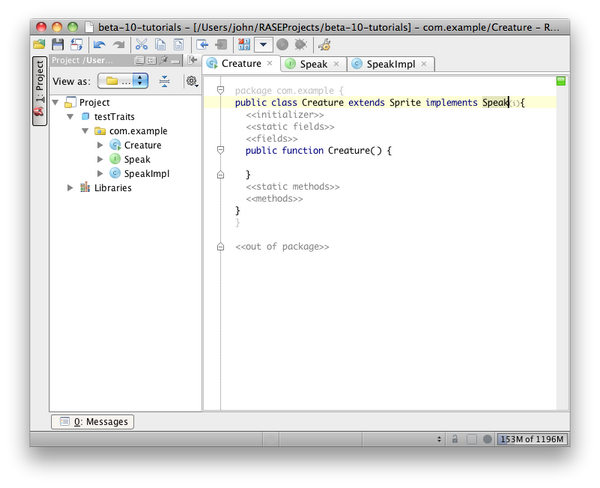Collapse the testTraits module node
600x488 pixels.
pyautogui.click(x=70, y=117)
